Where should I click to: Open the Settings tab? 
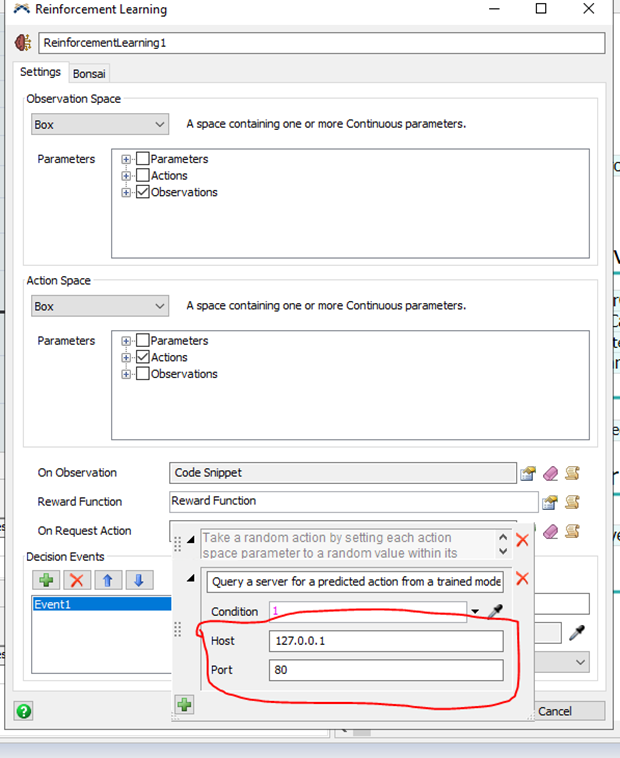[40, 73]
